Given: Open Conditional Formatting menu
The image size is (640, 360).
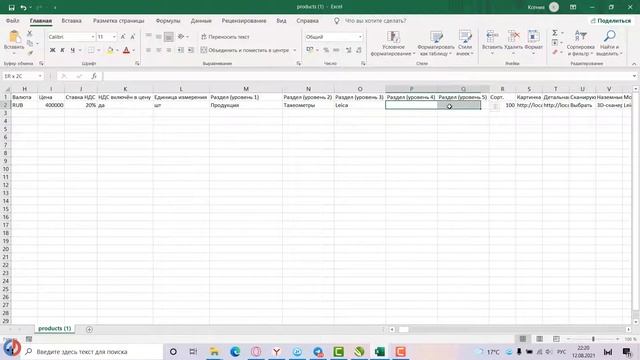Looking at the screenshot, I should tap(393, 43).
